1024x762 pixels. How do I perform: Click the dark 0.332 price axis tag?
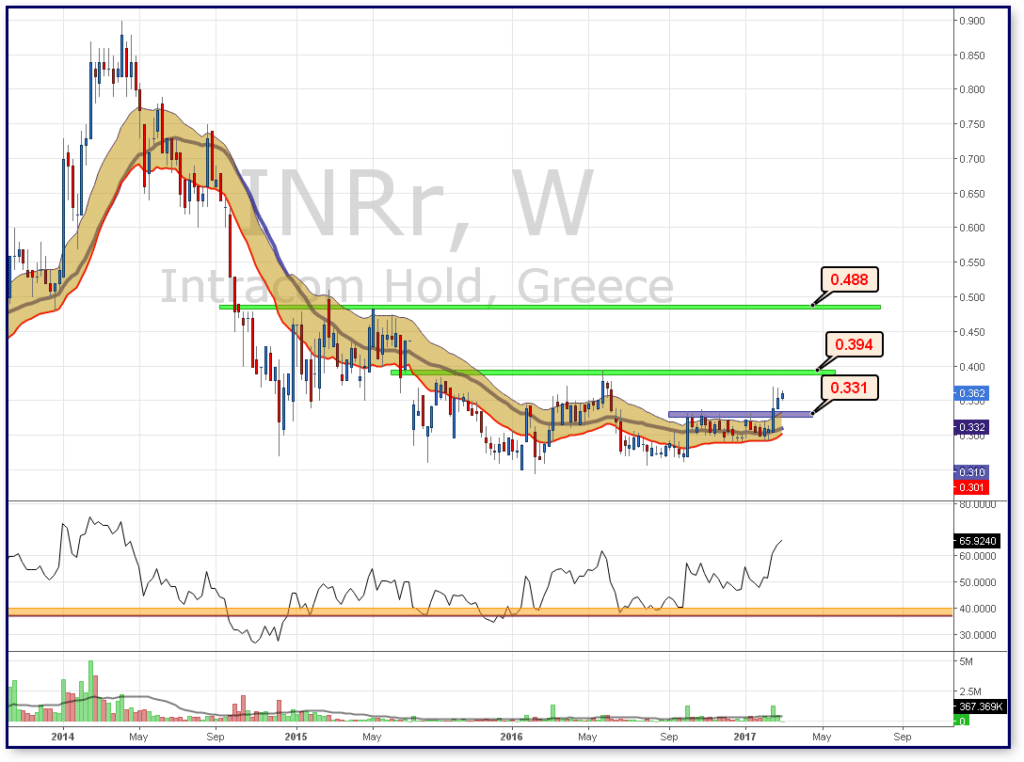click(x=971, y=427)
